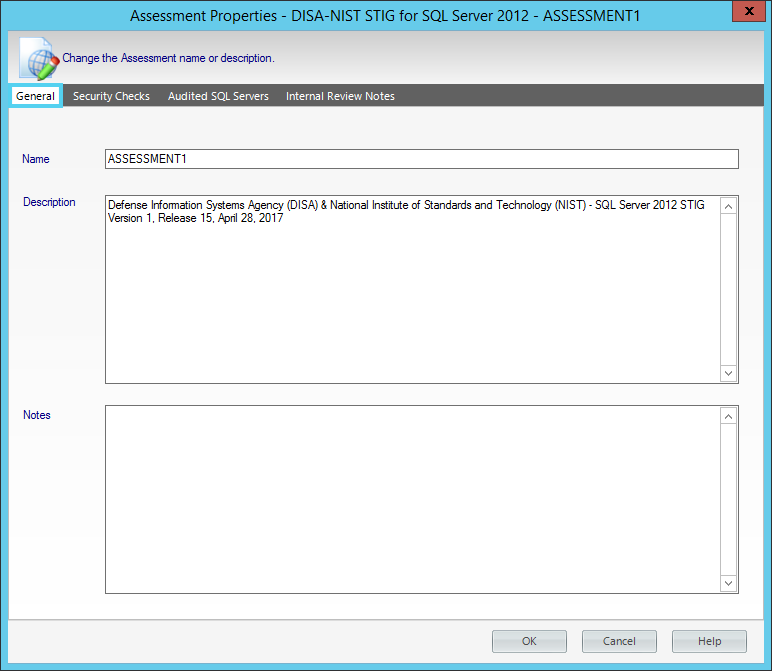Open the Internal Review Notes tab
The image size is (772, 671).
click(340, 96)
